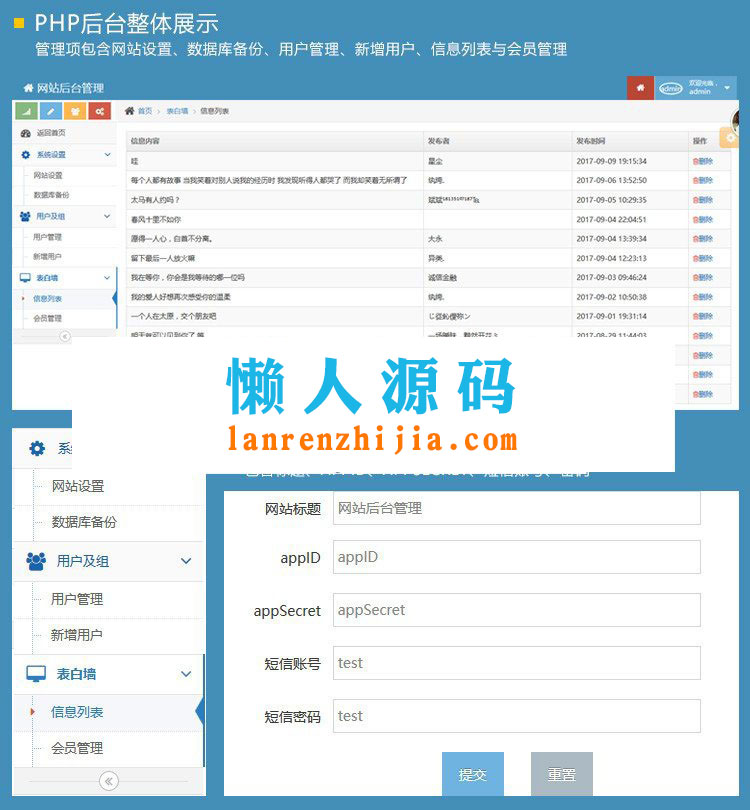Click users icon of 用户及组 in small screenshot

point(25,216)
